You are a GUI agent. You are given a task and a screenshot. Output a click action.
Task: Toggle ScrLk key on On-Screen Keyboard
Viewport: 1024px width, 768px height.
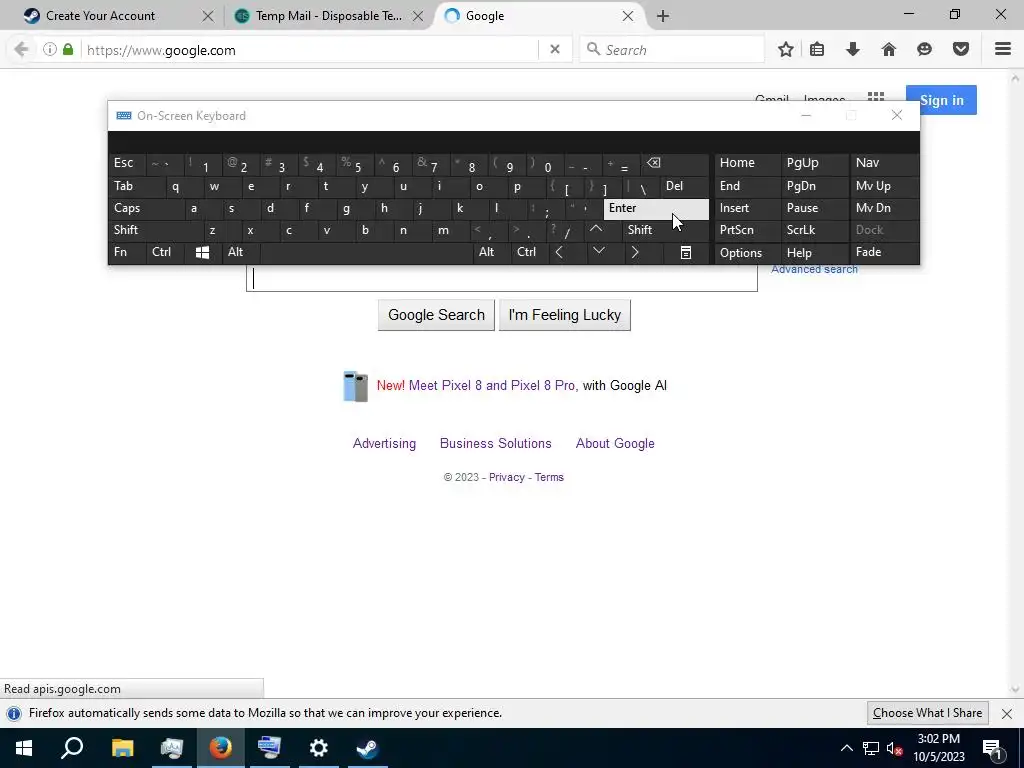click(814, 230)
